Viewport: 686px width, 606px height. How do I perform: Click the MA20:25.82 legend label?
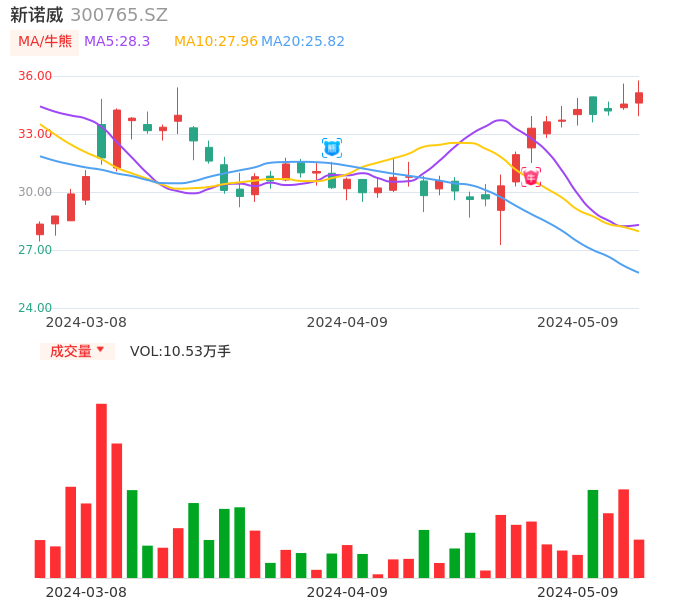click(x=303, y=41)
